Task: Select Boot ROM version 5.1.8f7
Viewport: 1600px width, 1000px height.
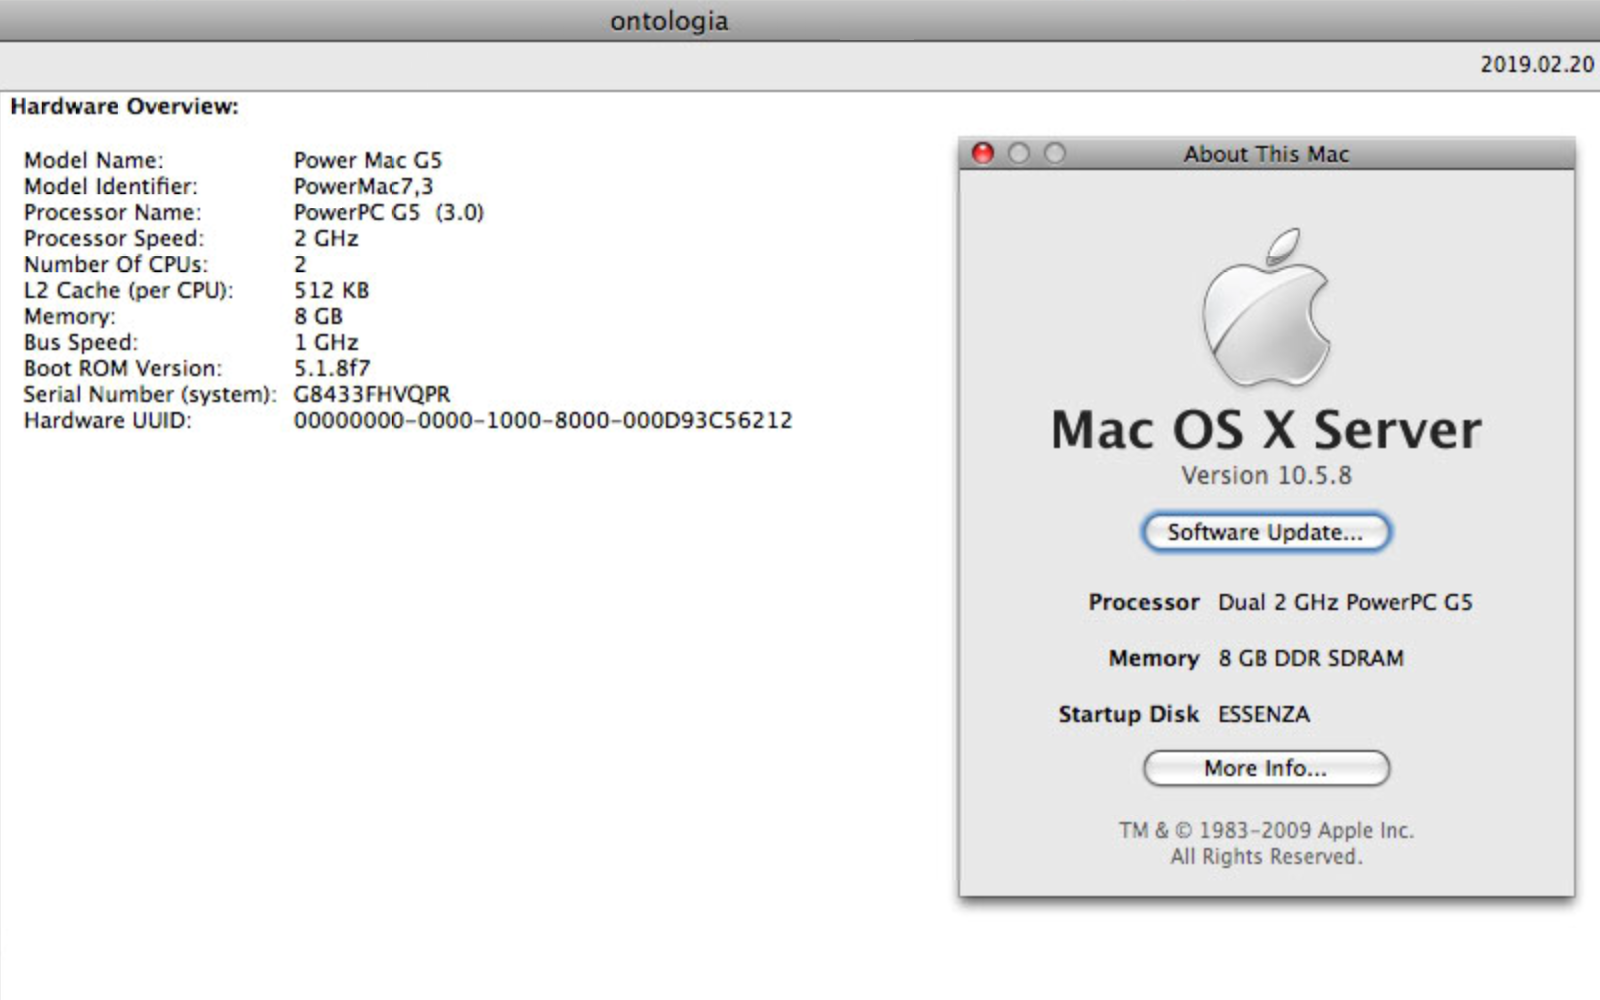Action: point(332,368)
